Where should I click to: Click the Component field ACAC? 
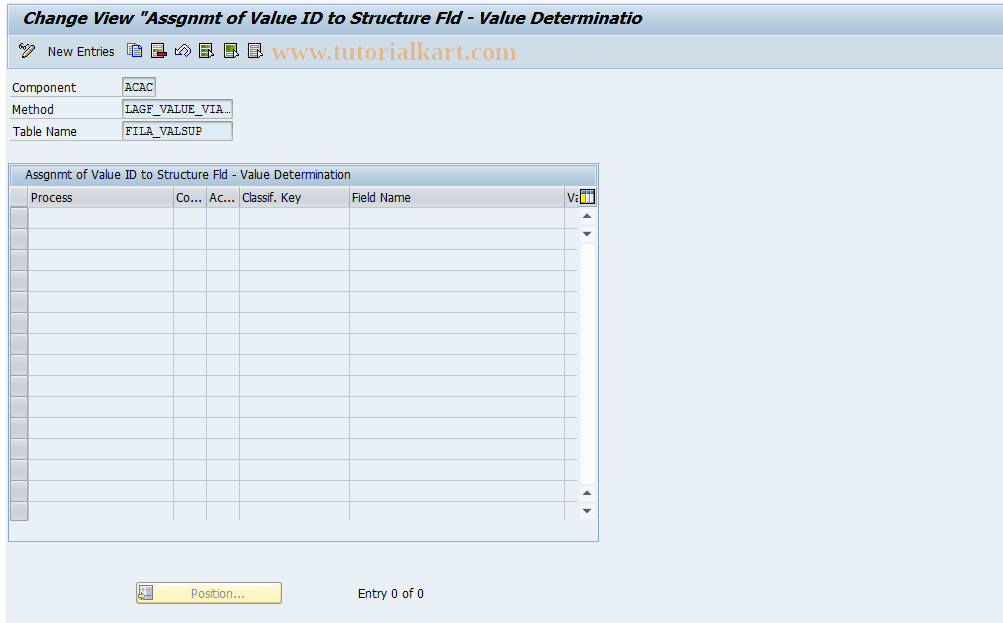[139, 87]
